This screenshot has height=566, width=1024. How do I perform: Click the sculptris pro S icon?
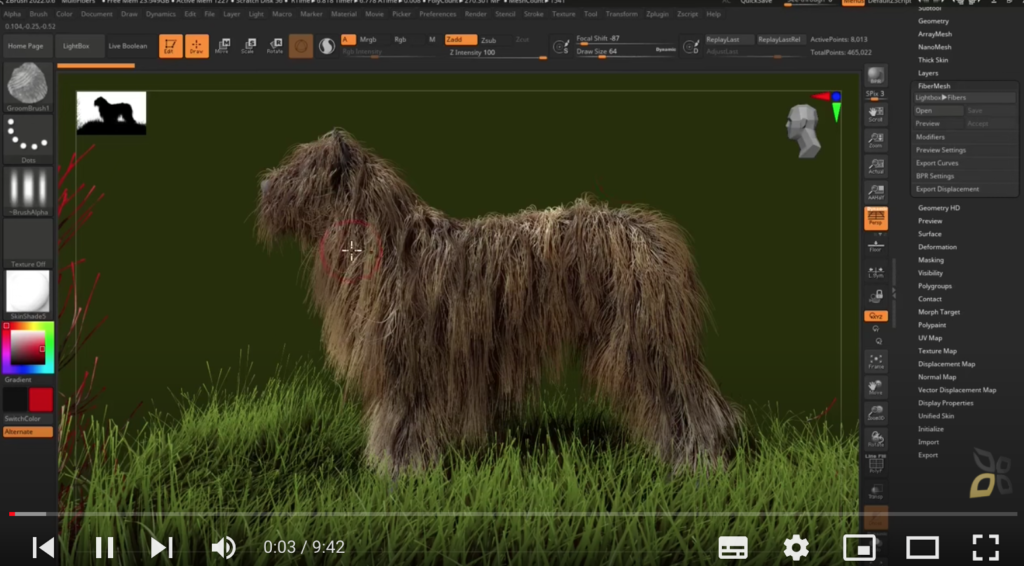(327, 46)
